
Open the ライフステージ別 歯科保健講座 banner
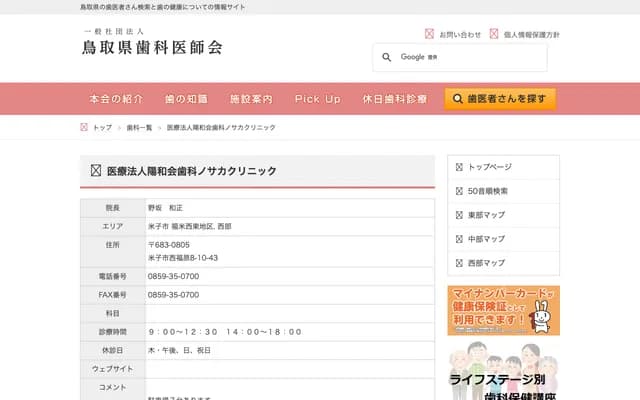pyautogui.click(x=503, y=371)
